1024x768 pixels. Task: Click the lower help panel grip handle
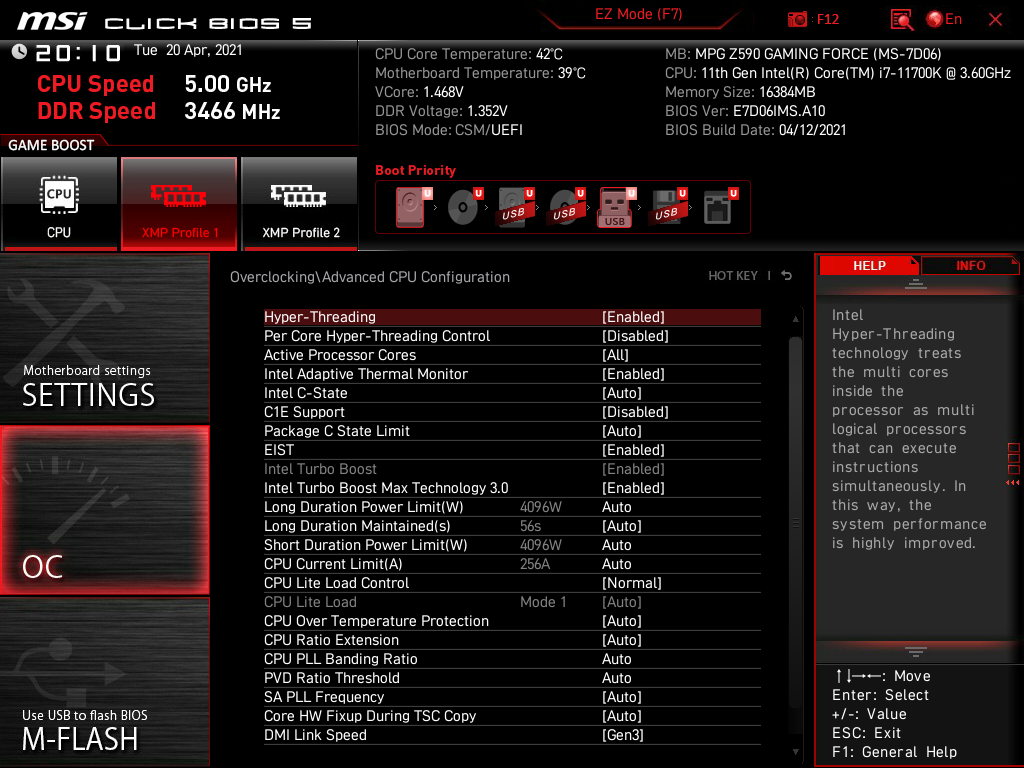tap(916, 651)
